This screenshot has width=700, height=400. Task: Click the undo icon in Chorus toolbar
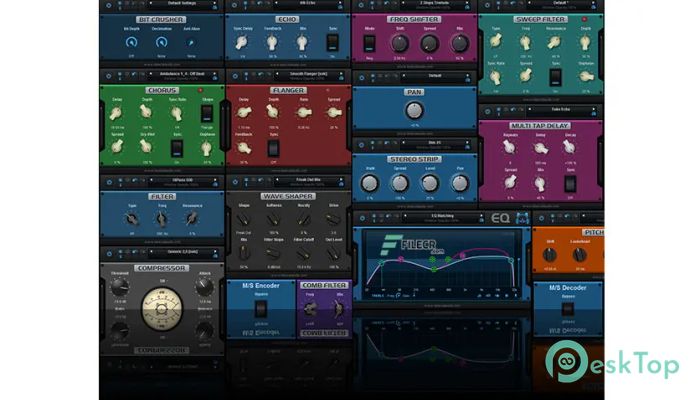[134, 75]
